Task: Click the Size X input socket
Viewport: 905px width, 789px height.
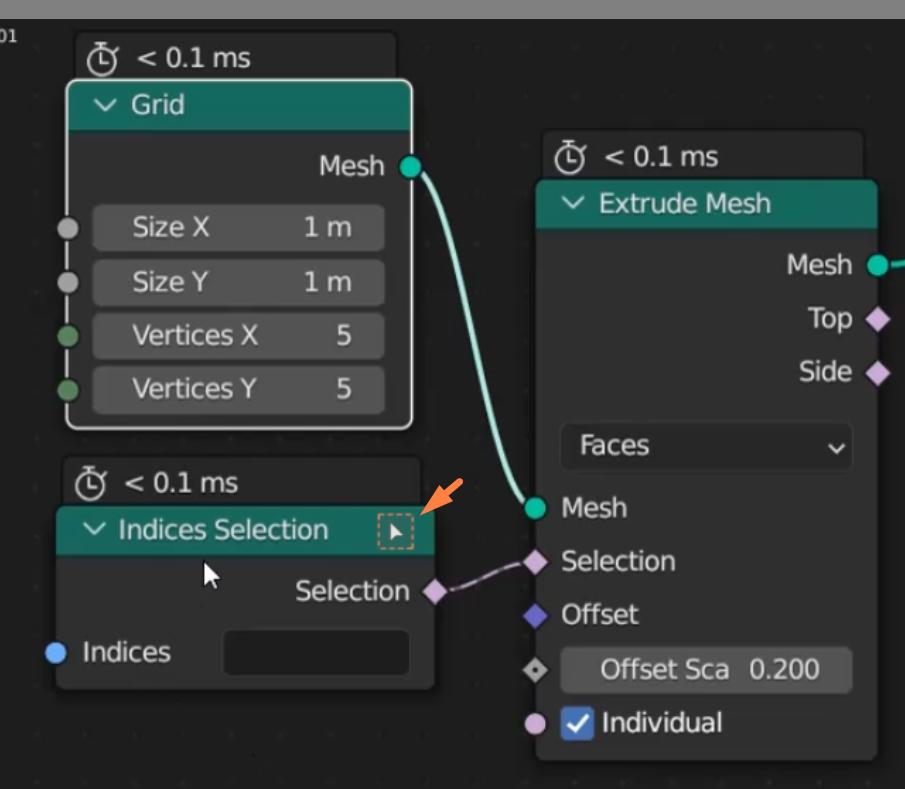Action: click(68, 228)
